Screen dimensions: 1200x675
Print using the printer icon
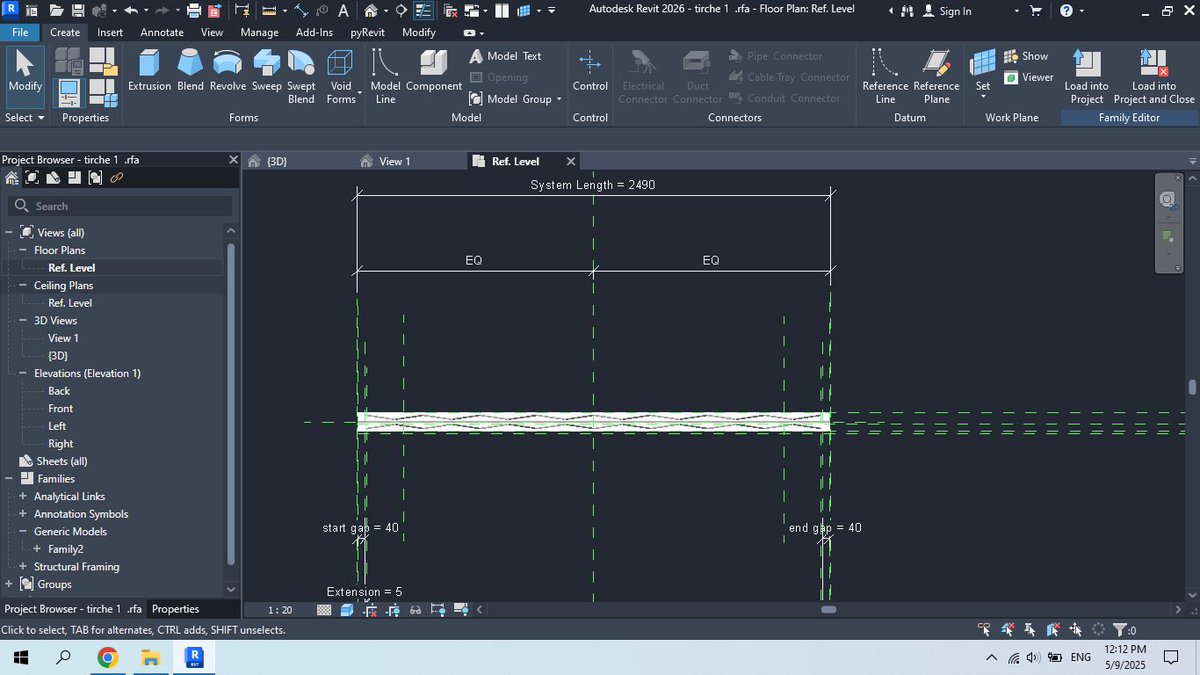194,11
